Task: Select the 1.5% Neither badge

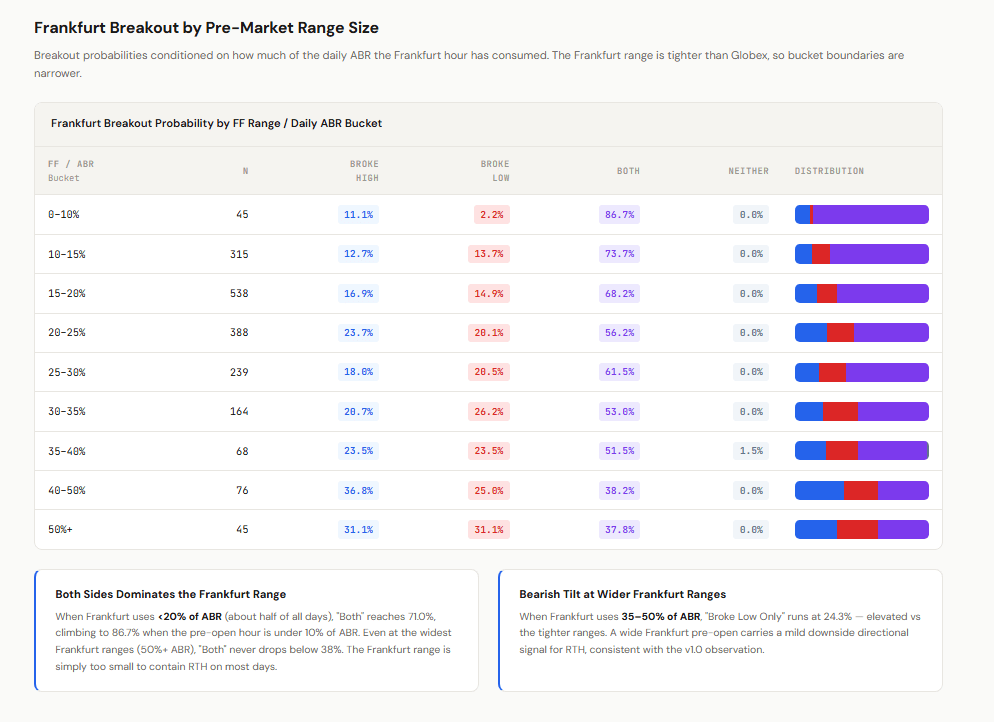Action: [751, 451]
